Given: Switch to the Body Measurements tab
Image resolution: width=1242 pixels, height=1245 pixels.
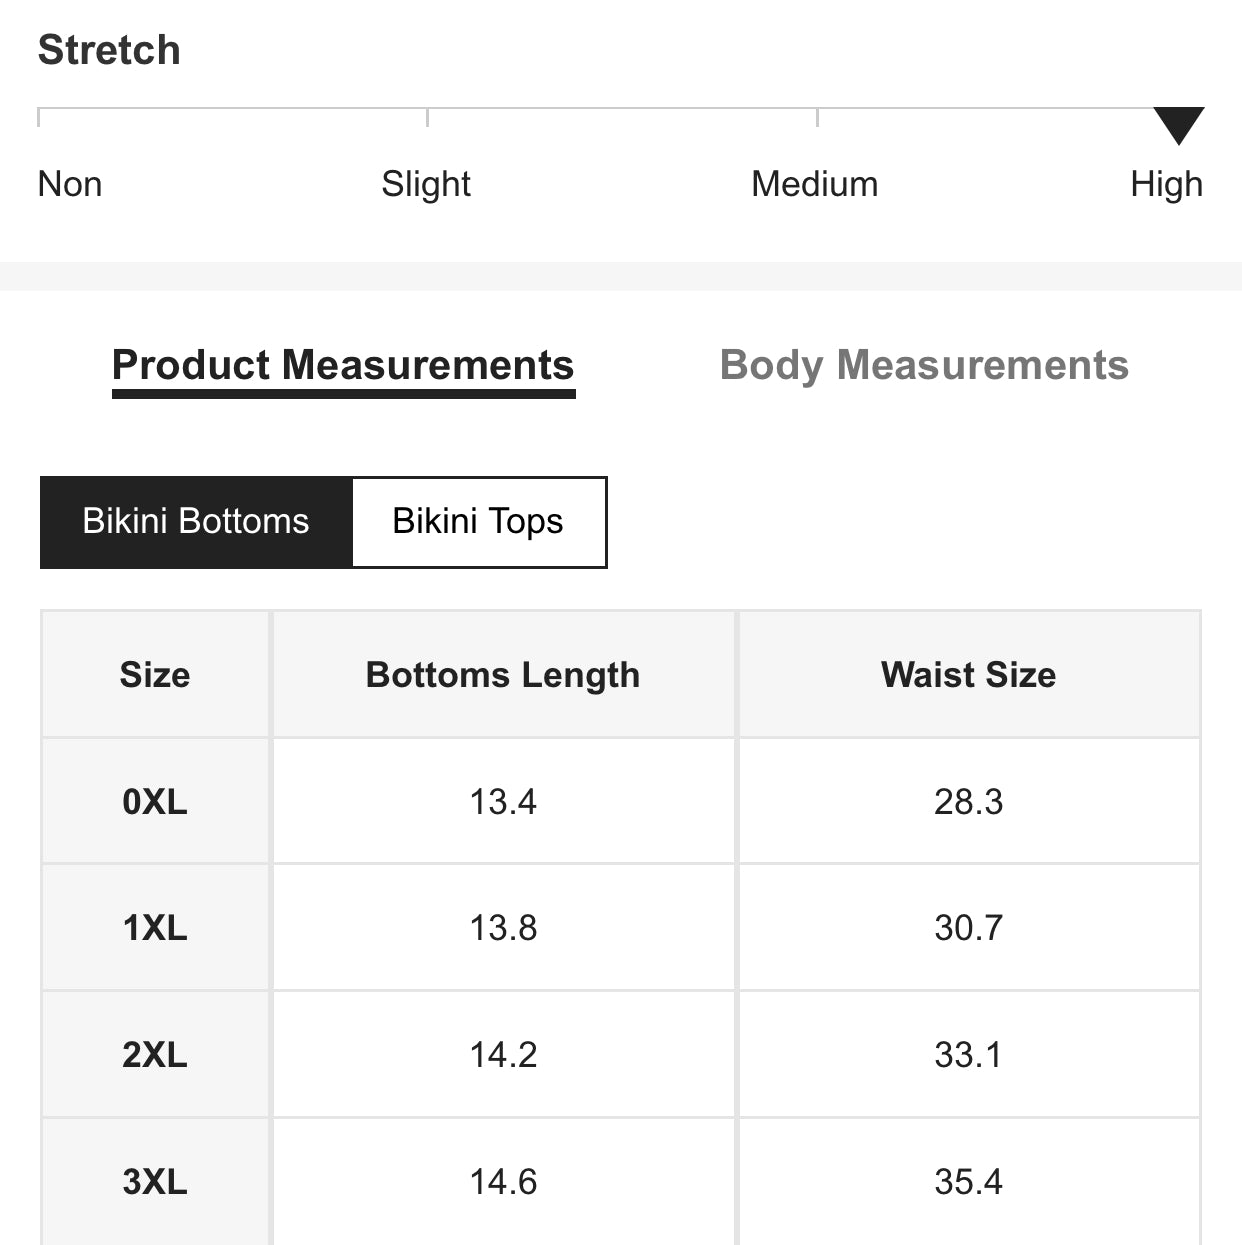Looking at the screenshot, I should point(924,365).
